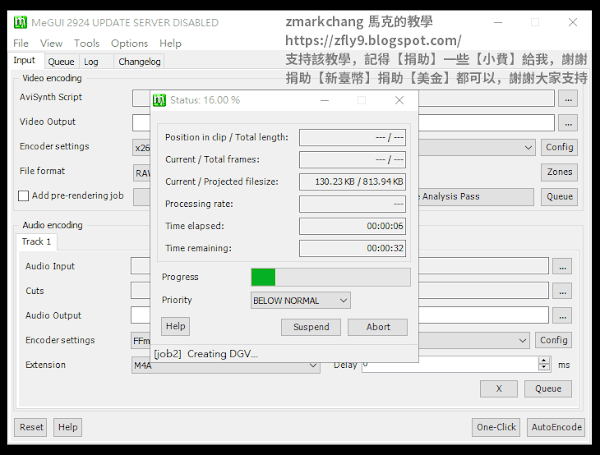
Task: Click the audio Delay input field
Action: (450, 365)
